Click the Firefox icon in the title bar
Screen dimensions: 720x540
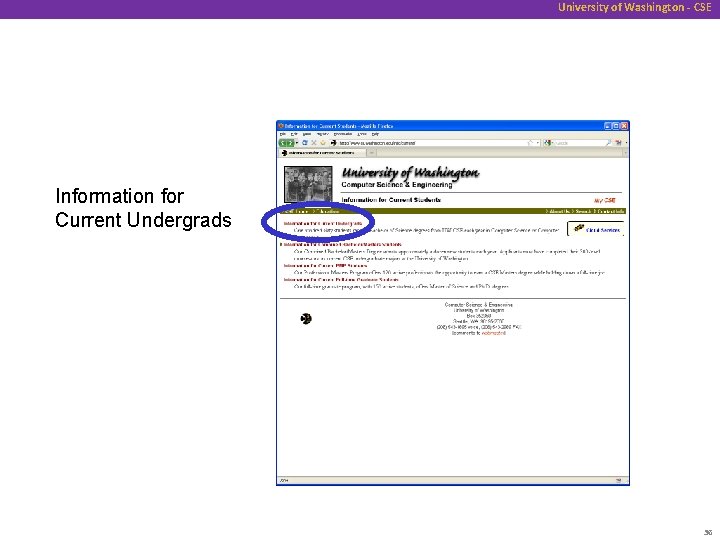point(281,126)
